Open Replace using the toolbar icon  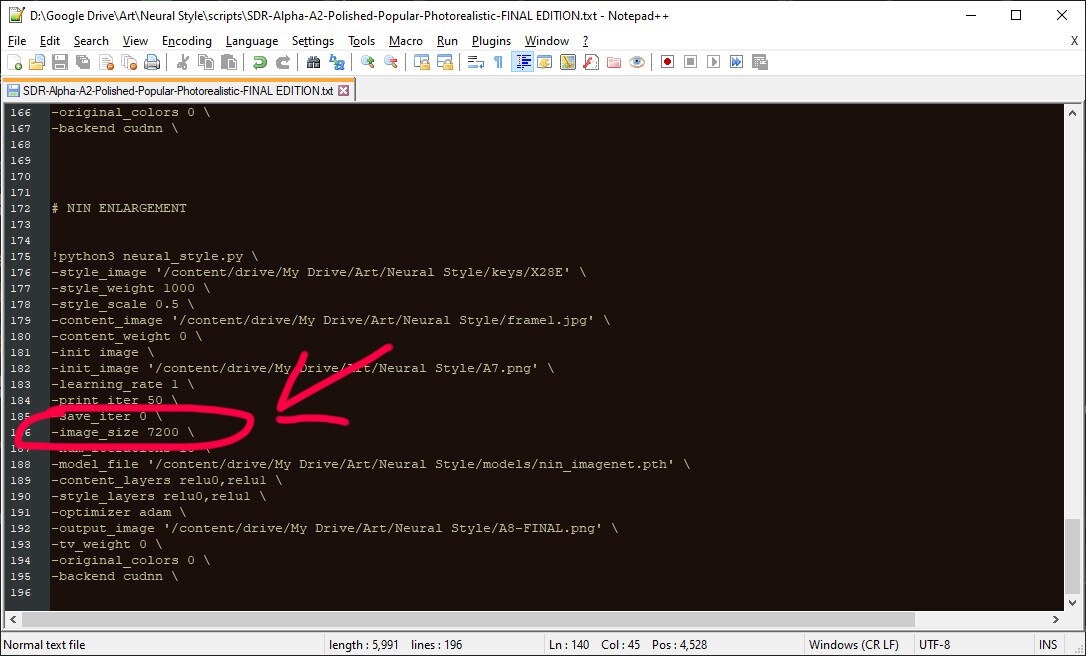[337, 62]
